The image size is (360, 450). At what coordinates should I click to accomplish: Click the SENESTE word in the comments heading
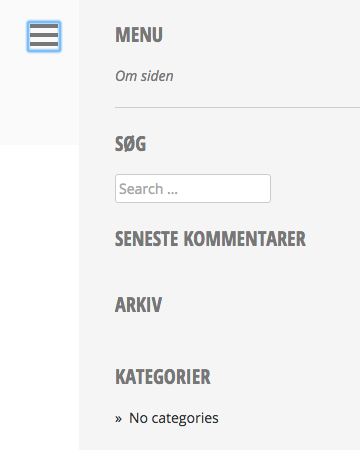[x=146, y=239]
